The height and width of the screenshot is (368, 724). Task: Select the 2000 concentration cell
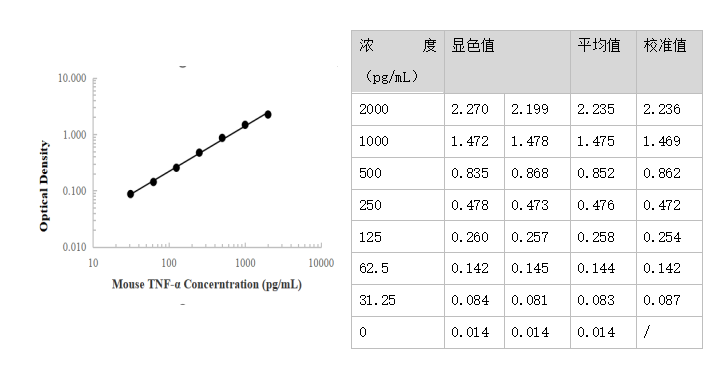click(398, 109)
